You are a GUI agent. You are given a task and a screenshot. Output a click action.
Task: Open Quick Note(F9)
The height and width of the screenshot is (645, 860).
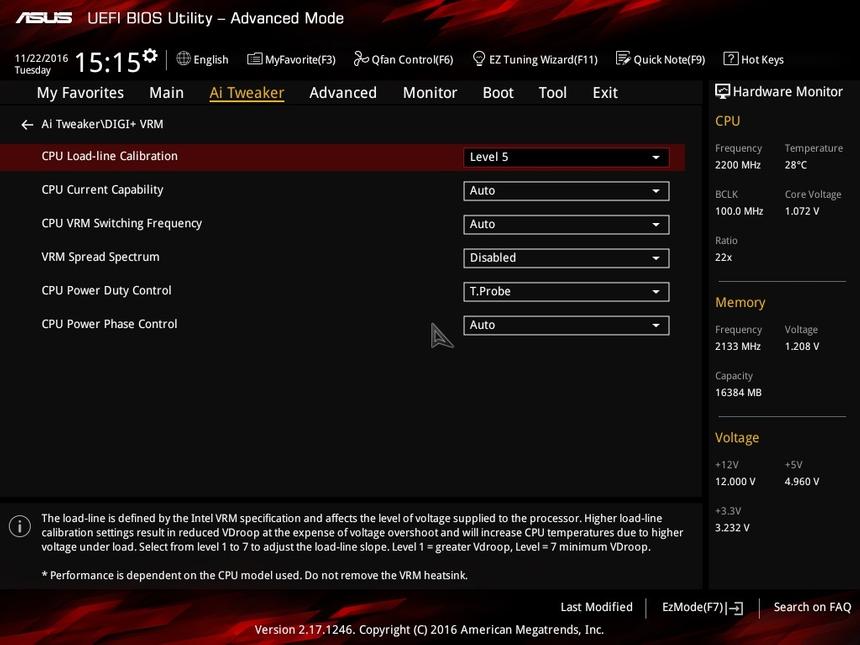point(661,59)
